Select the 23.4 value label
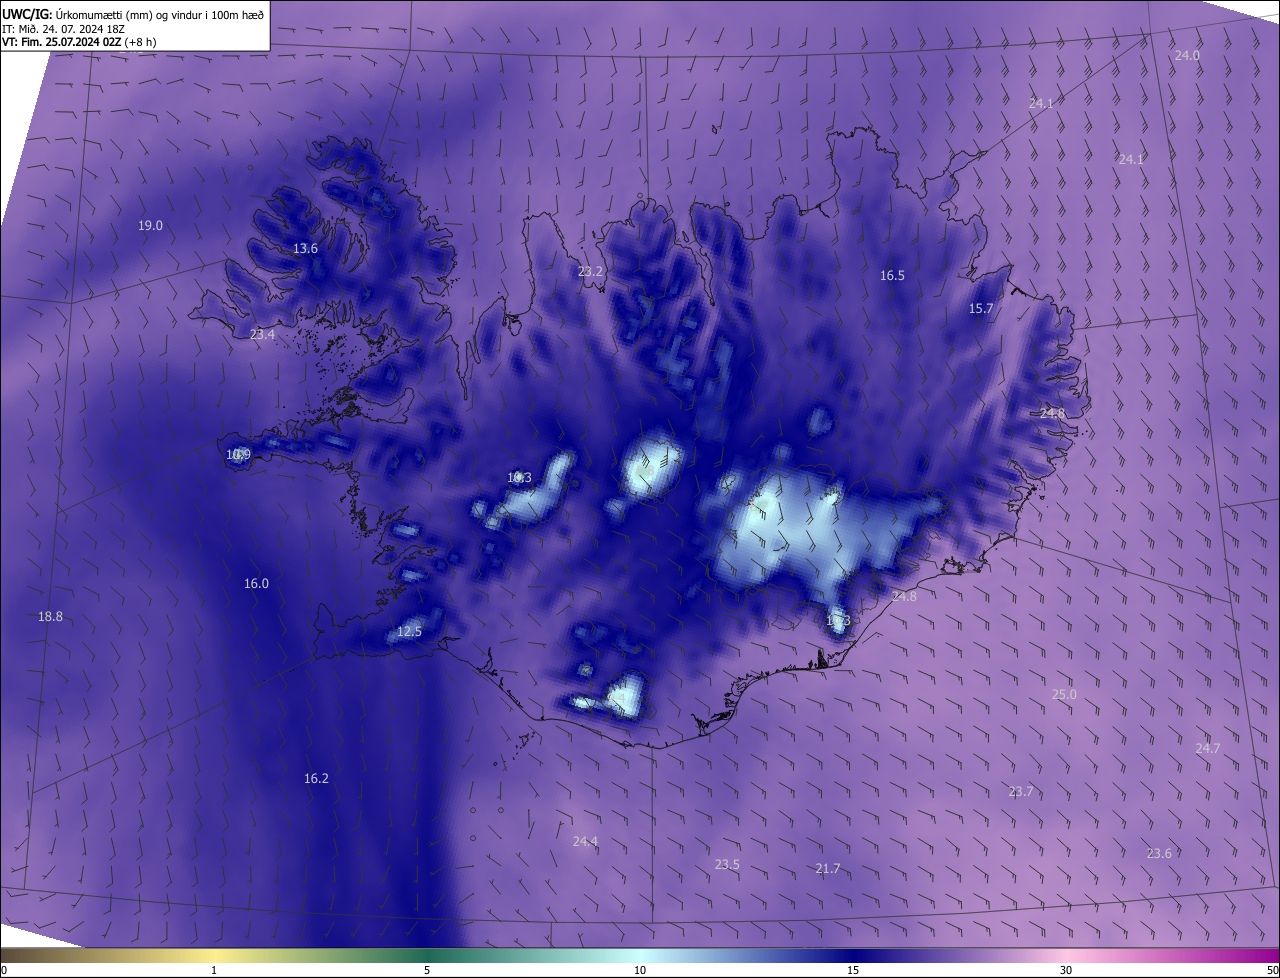 pos(262,335)
